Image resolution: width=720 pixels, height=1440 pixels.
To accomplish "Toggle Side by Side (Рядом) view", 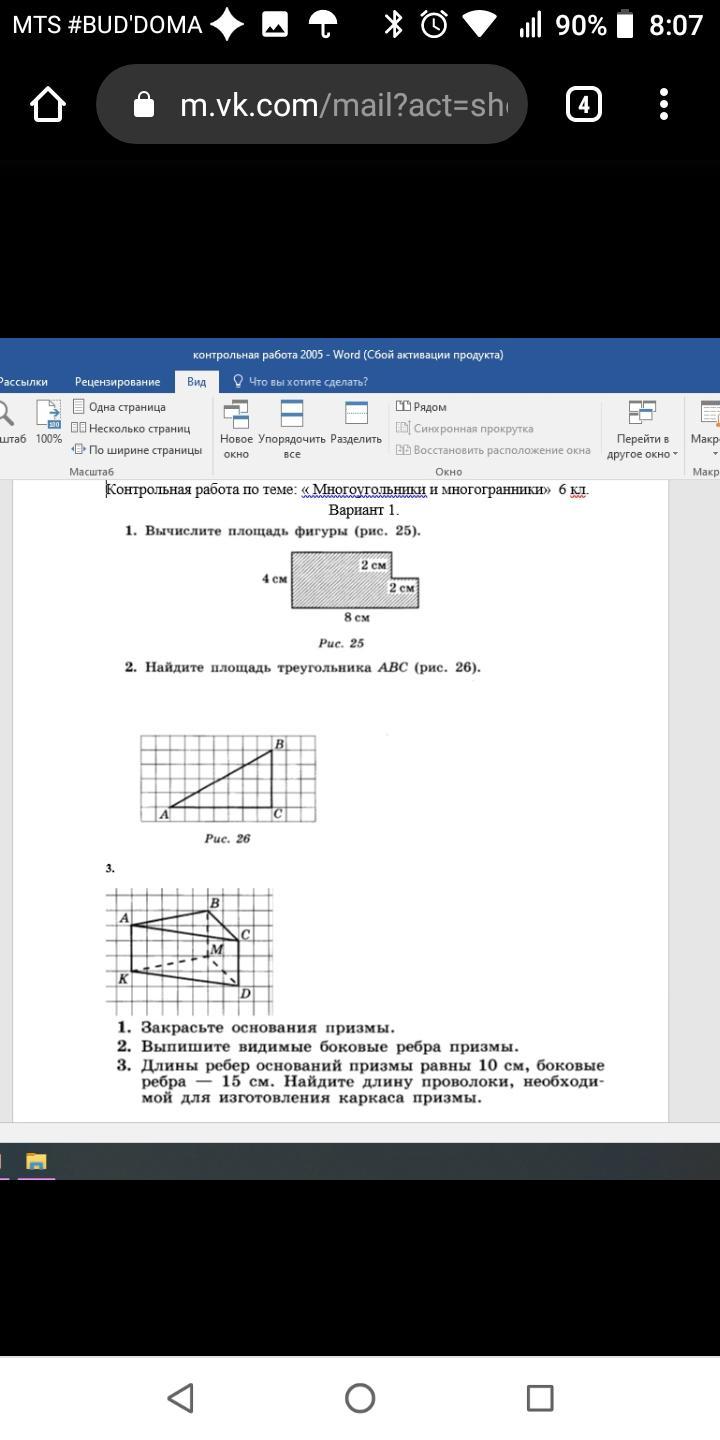I will (x=422, y=407).
